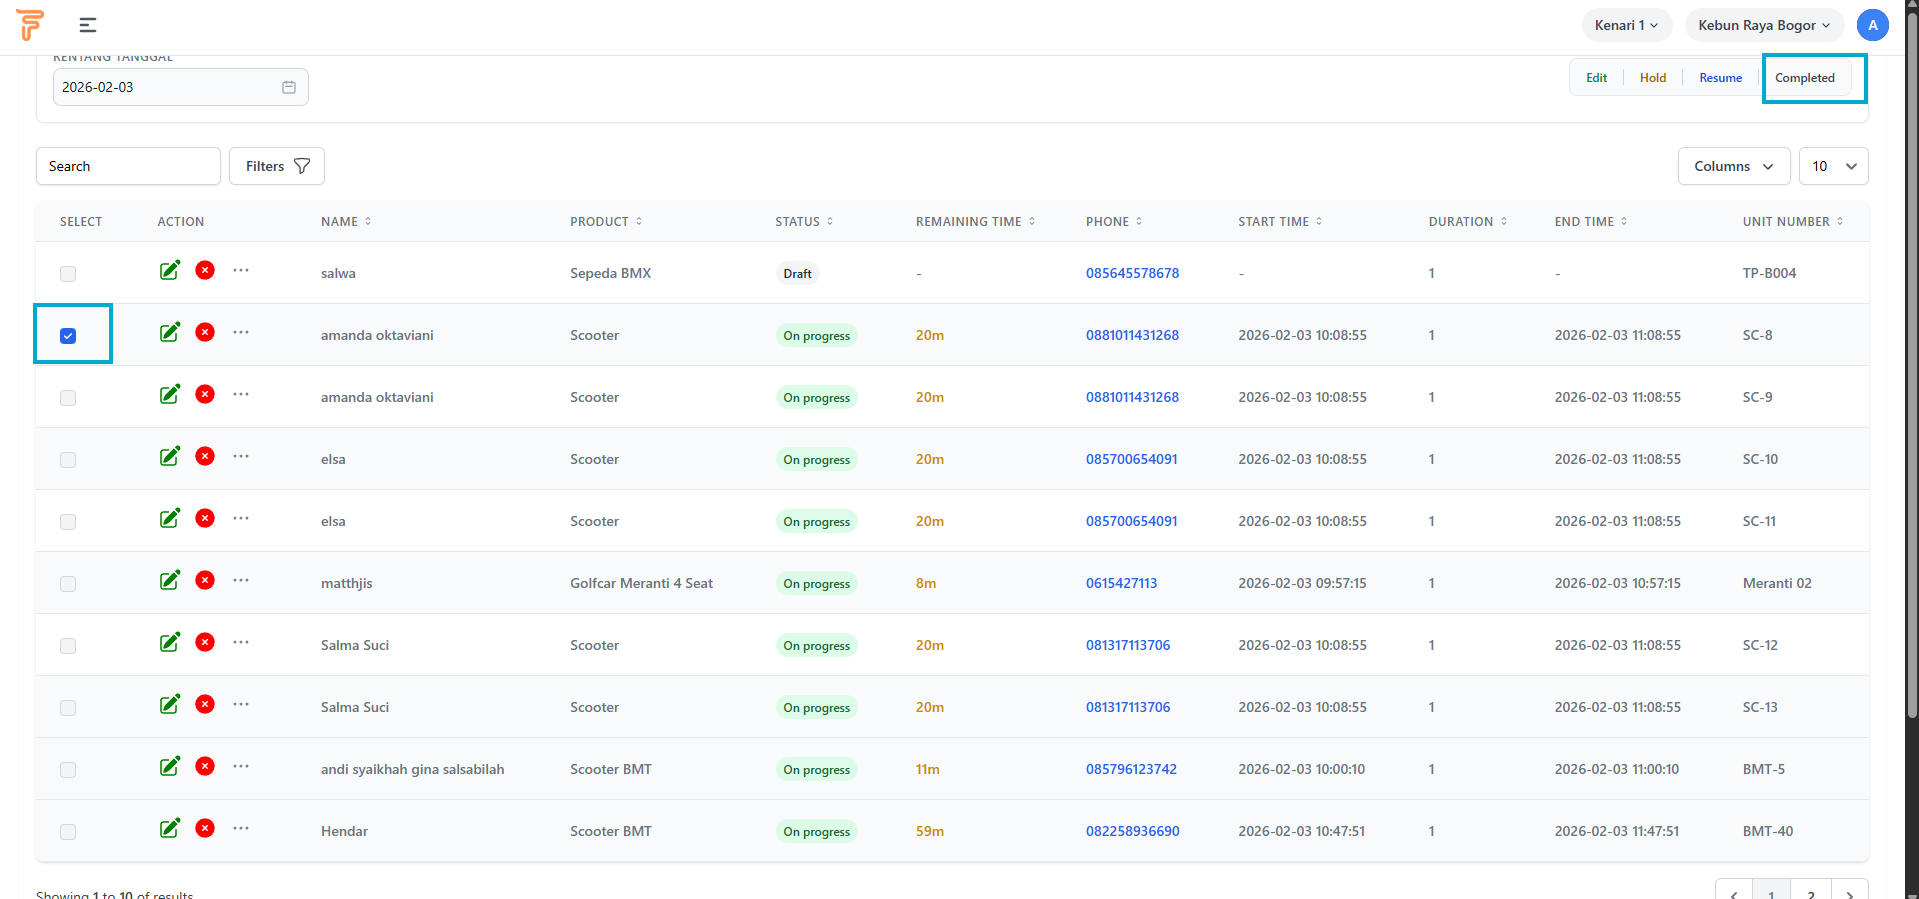Click calendar icon in date field

click(289, 87)
